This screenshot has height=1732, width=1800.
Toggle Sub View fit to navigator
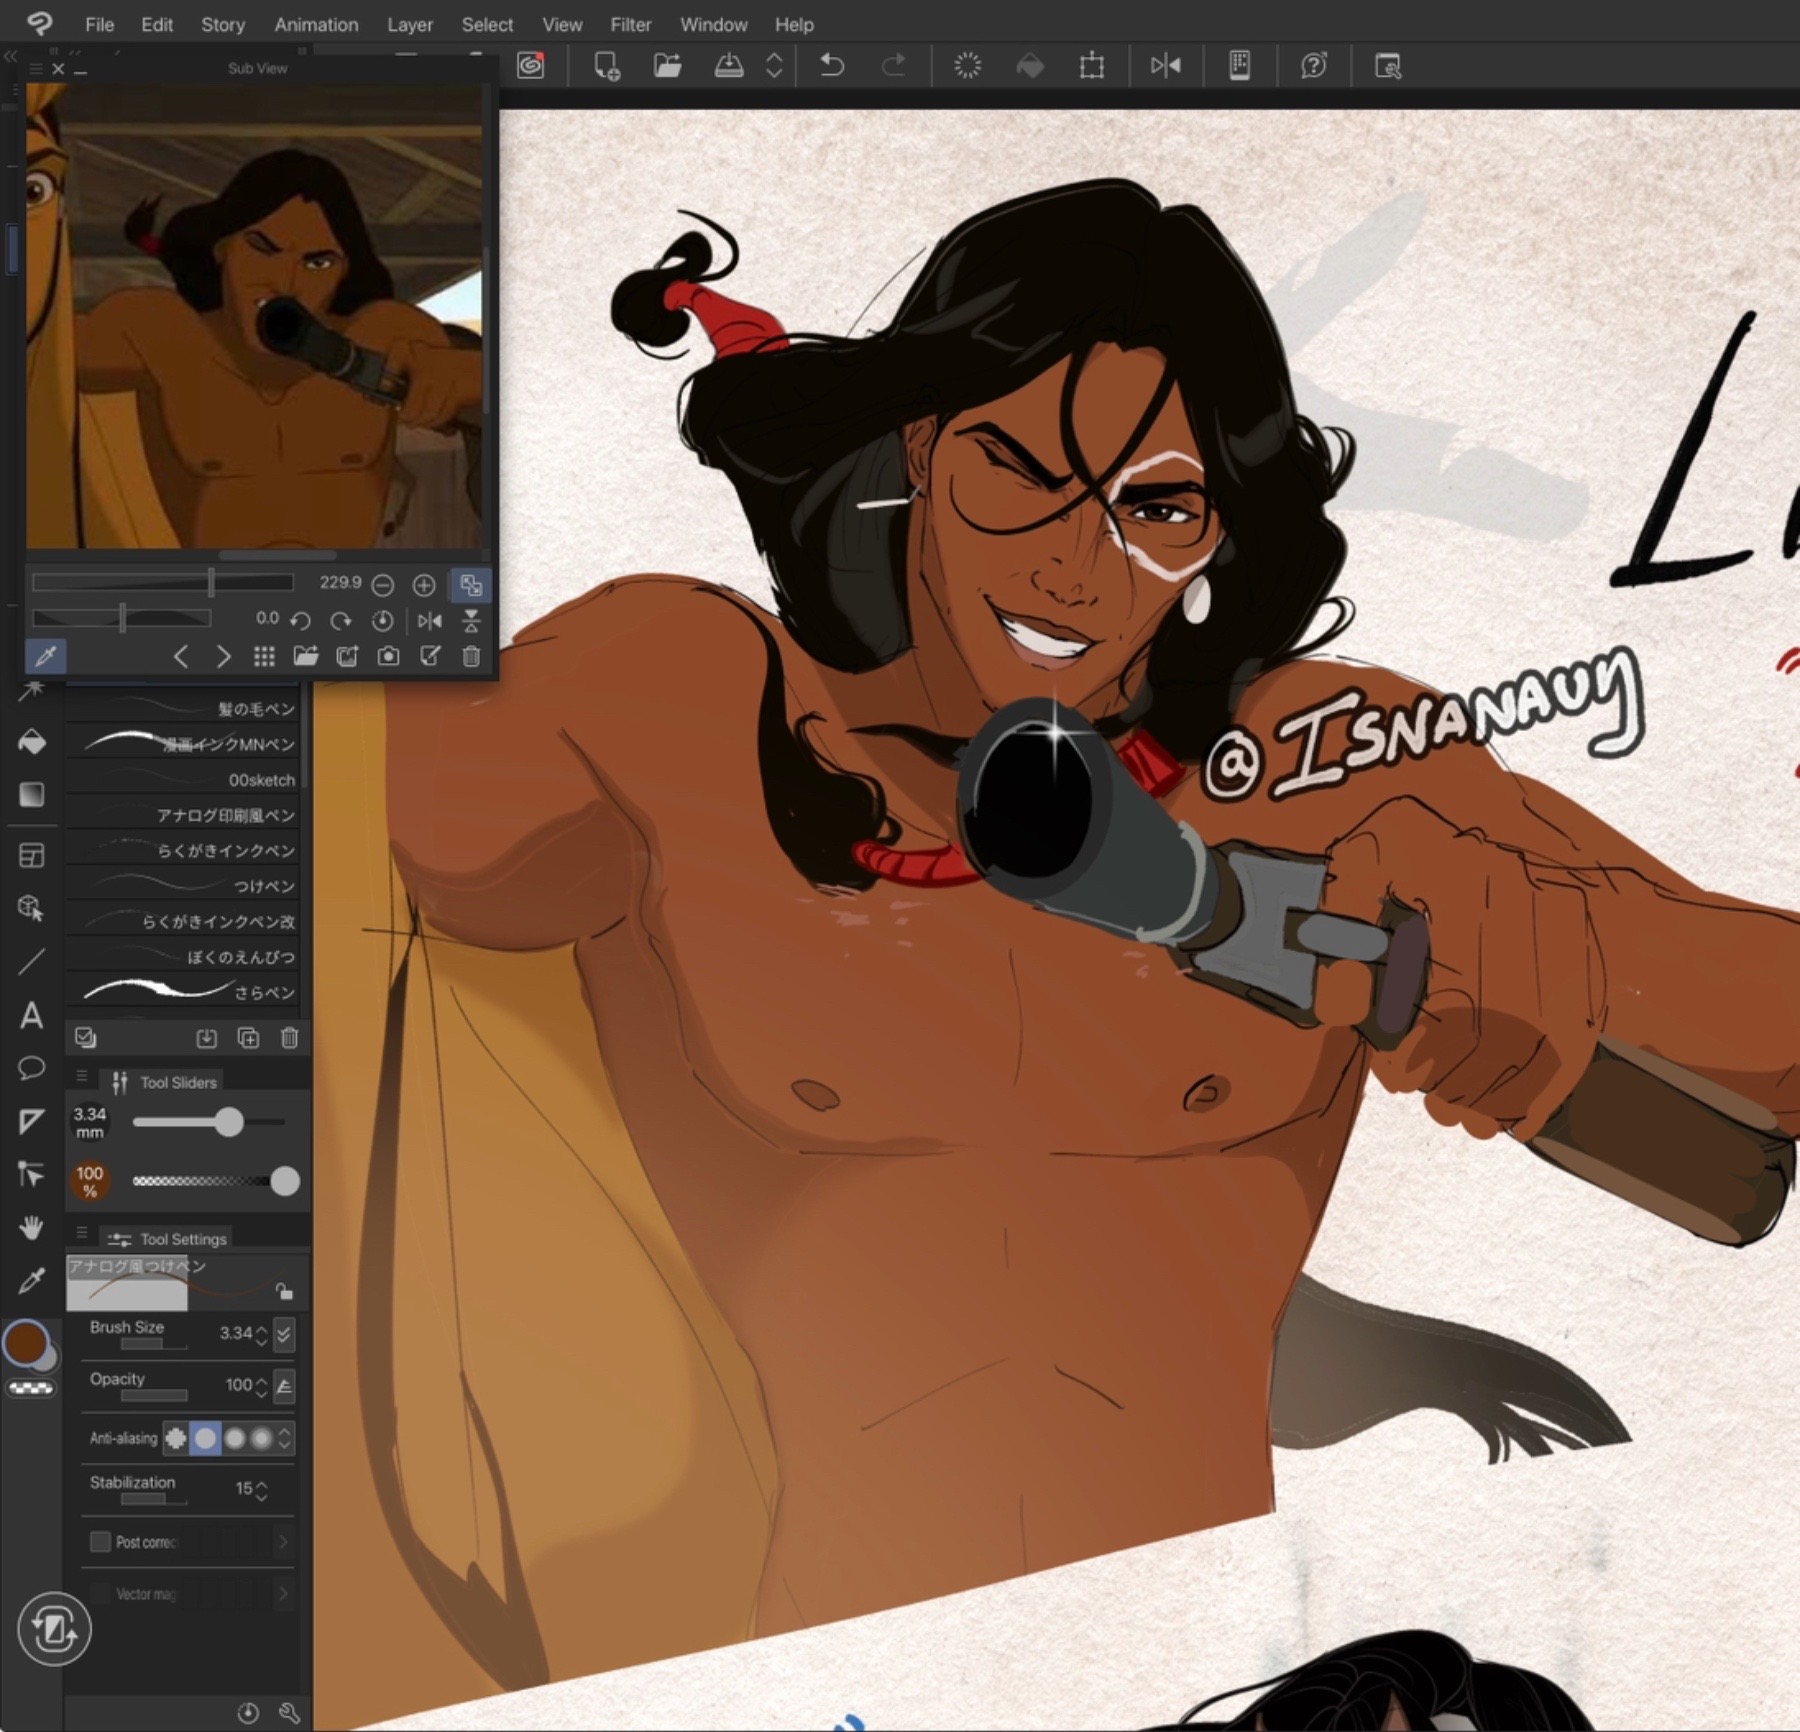pos(471,584)
